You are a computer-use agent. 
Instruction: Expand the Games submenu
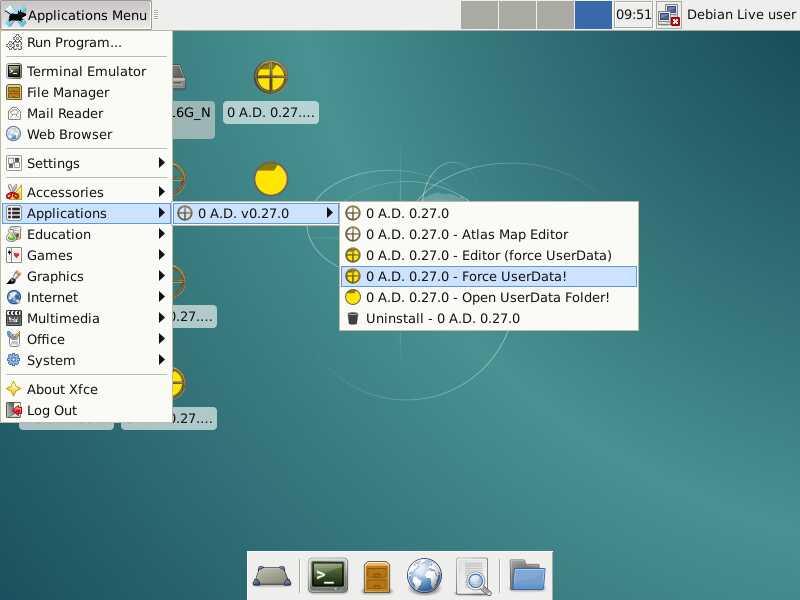(86, 255)
